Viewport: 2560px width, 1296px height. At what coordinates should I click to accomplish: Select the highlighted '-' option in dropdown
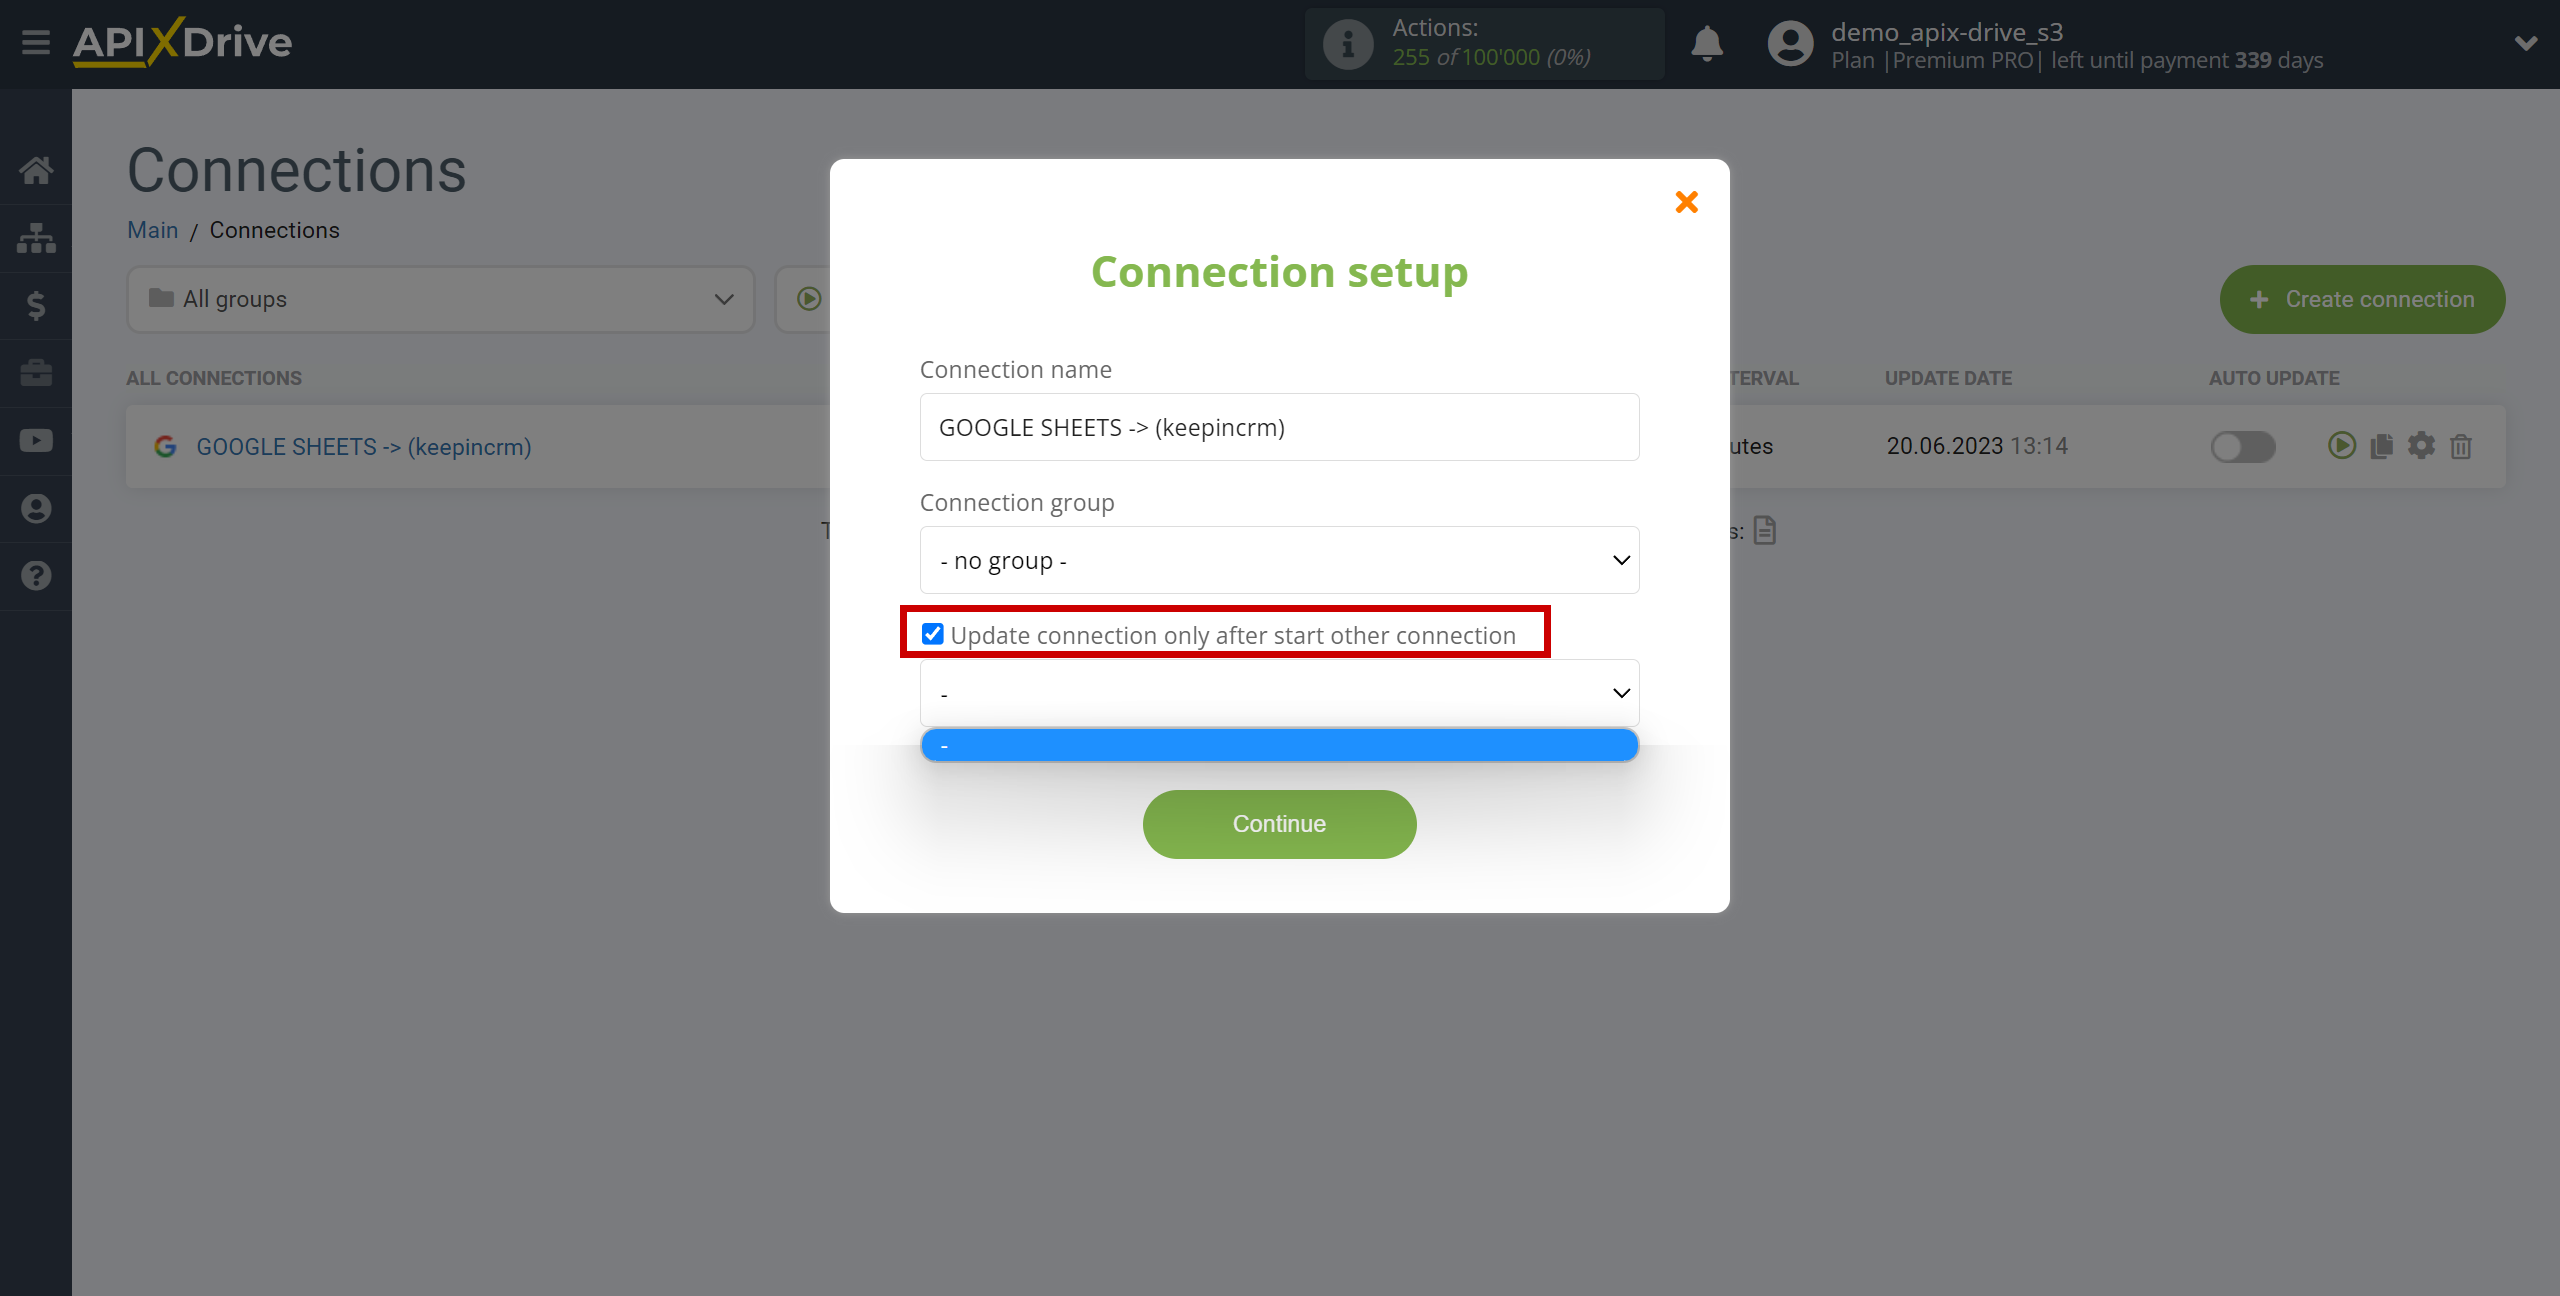tap(1279, 744)
